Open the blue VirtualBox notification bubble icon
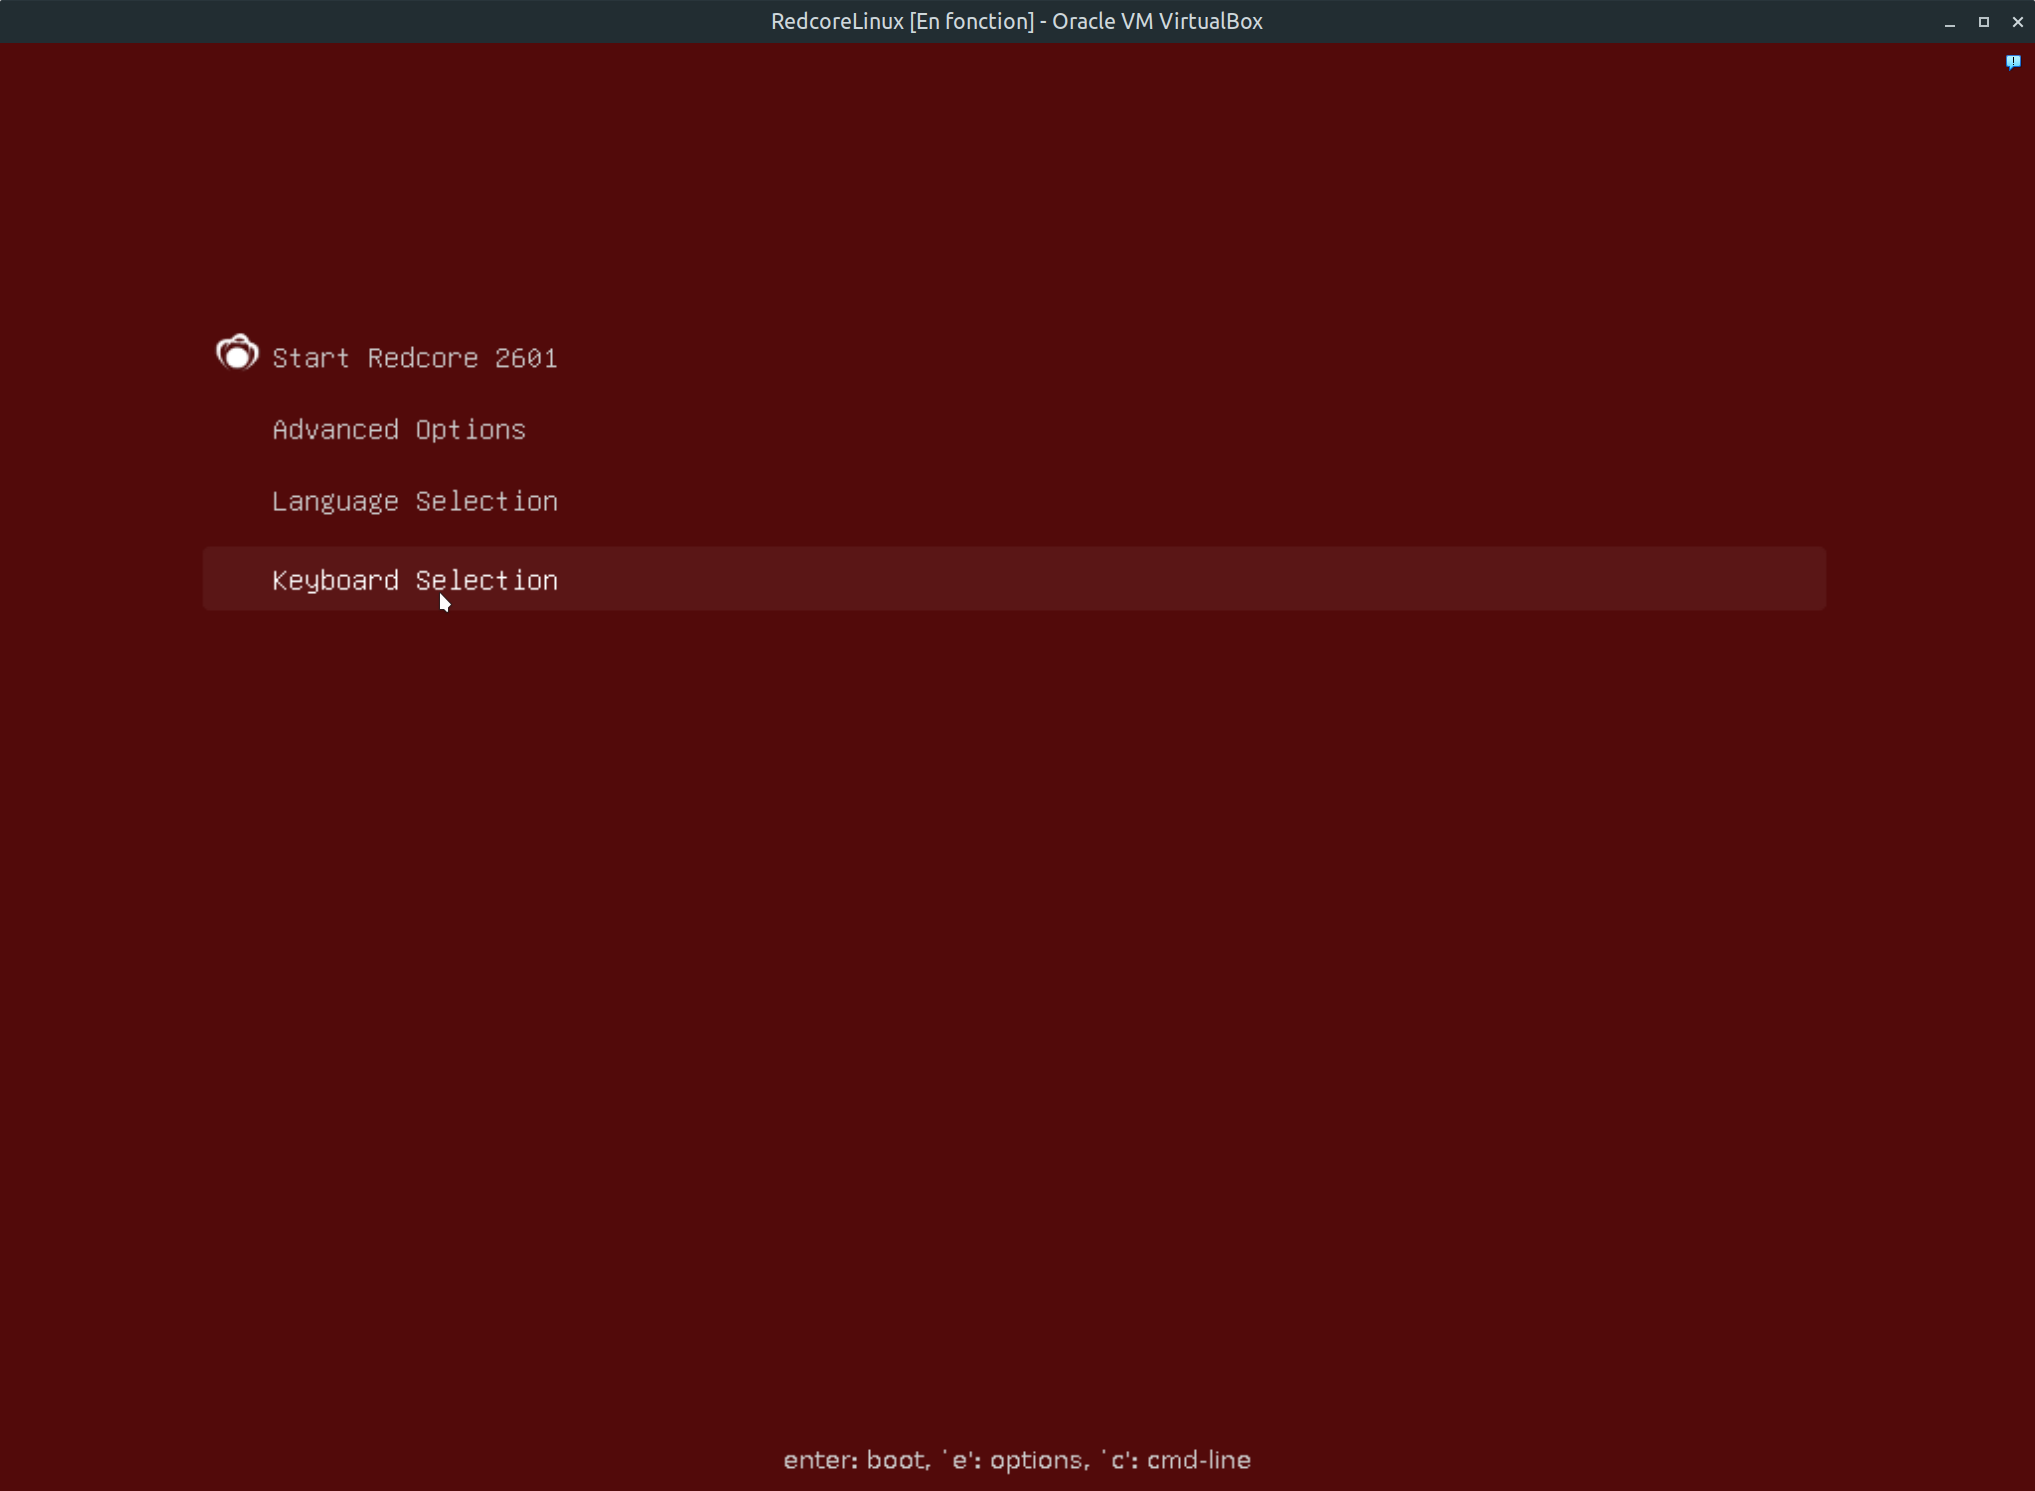Viewport: 2035px width, 1491px height. [x=2013, y=62]
